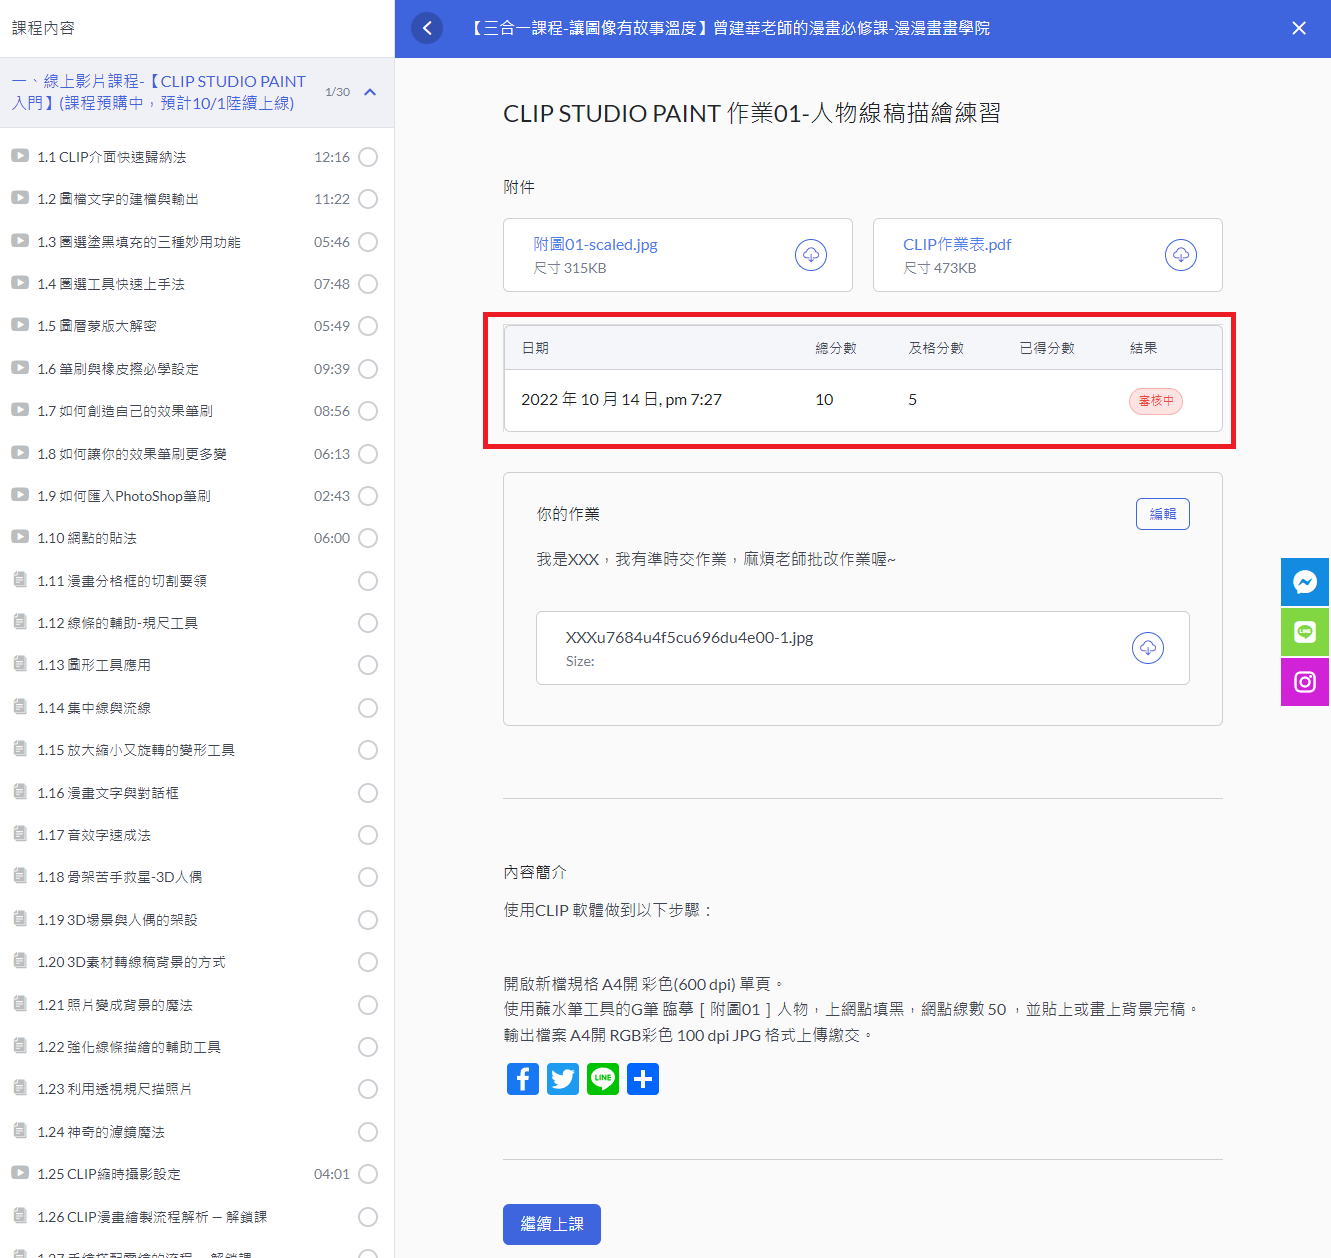This screenshot has width=1331, height=1258.
Task: Click document icon for lesson 1.24 神奇的濾鏡魔法
Action: [20, 1131]
